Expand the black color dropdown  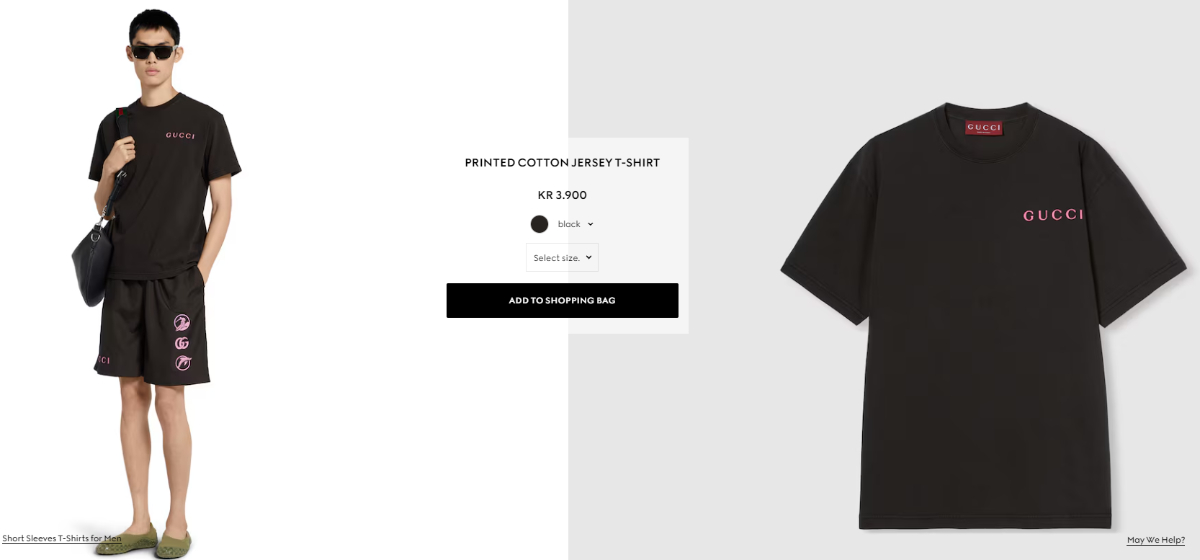(575, 224)
